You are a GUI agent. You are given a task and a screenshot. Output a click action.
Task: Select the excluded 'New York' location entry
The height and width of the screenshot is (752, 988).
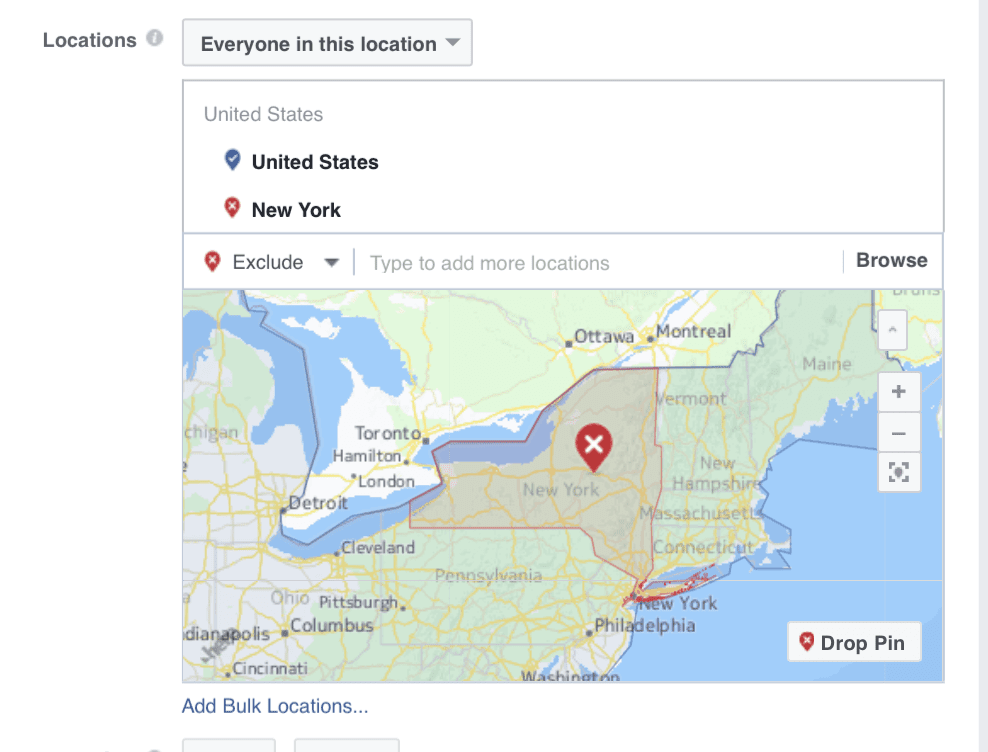[296, 210]
